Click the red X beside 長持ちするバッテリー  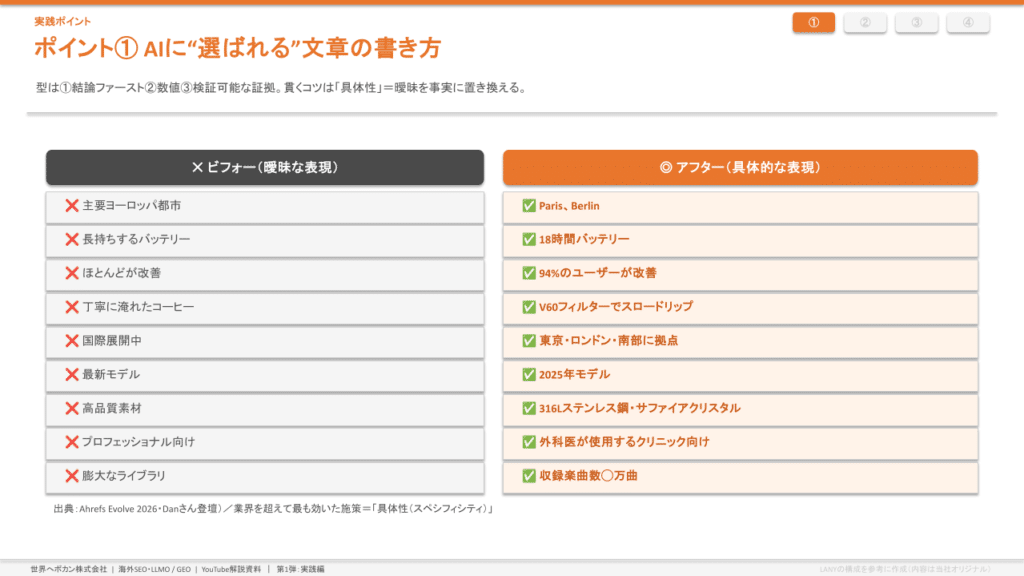72,240
